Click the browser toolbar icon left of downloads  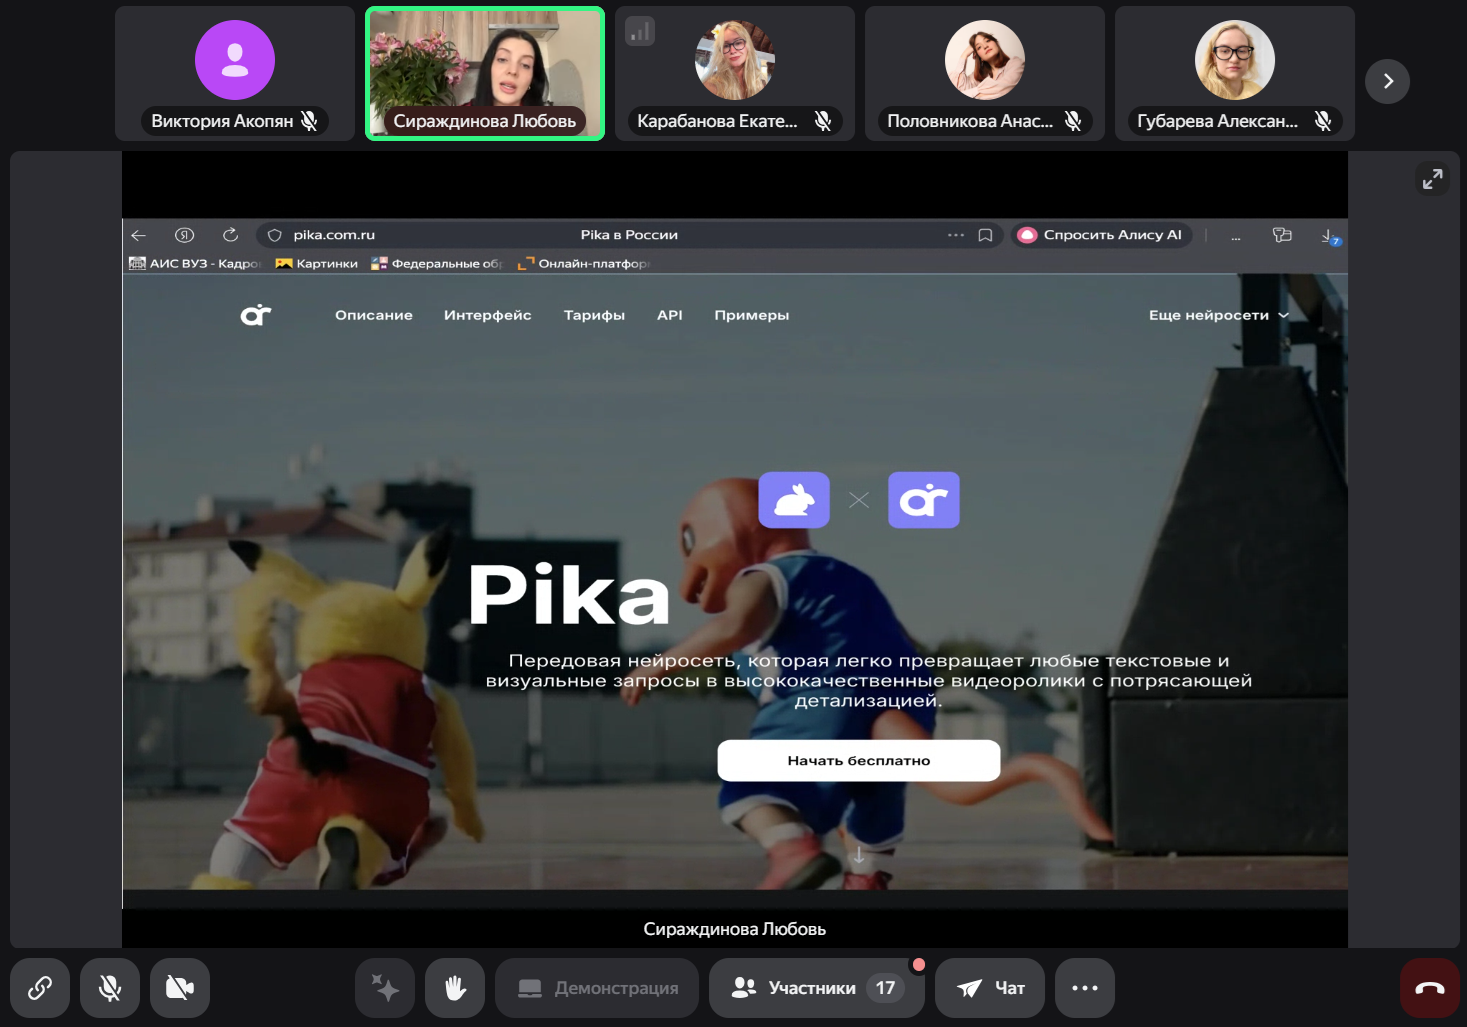click(1282, 235)
